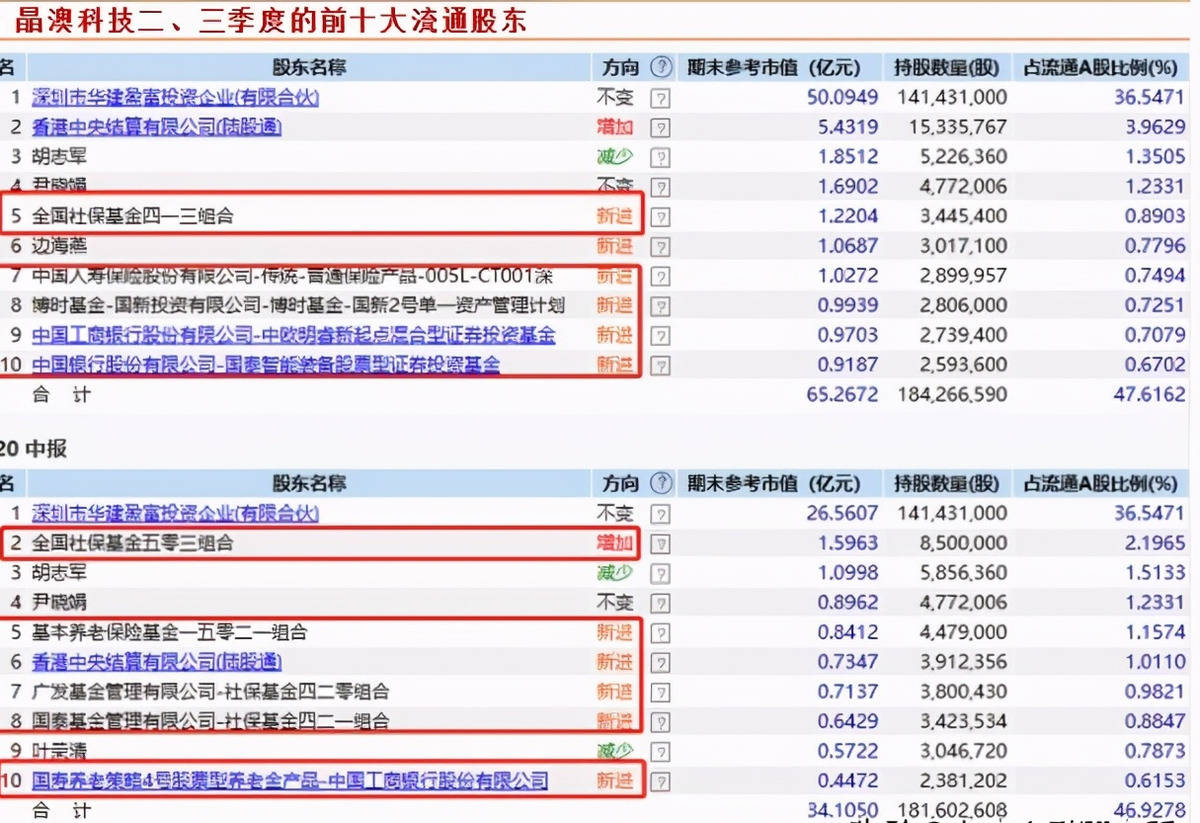Image resolution: width=1200 pixels, height=823 pixels.
Task: Open 中国工商银行-中欧明睿新起点 fund link
Action: (x=294, y=335)
